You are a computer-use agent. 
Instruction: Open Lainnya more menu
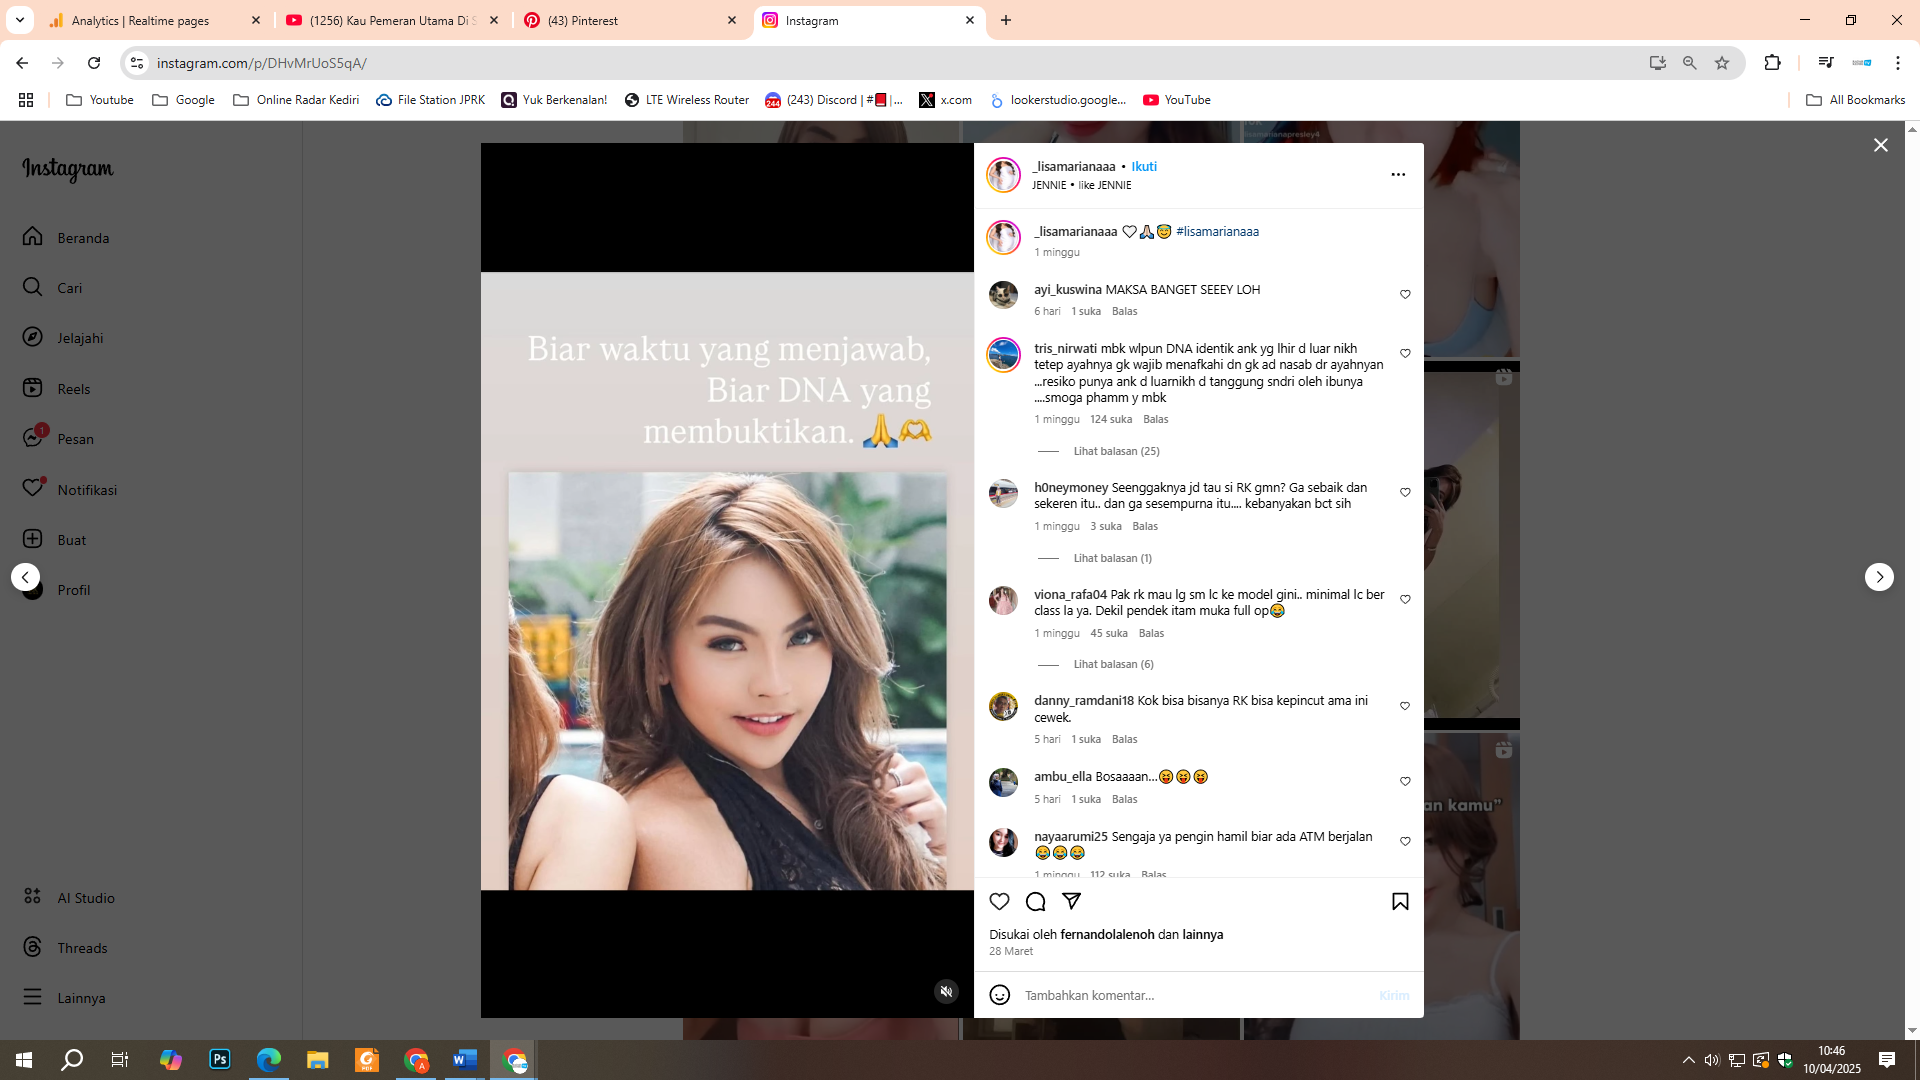[64, 997]
